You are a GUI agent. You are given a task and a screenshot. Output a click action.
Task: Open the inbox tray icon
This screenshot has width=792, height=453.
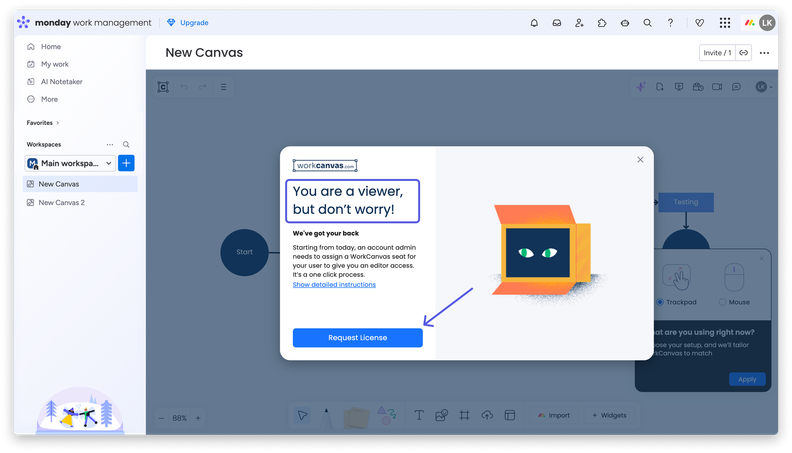click(557, 23)
